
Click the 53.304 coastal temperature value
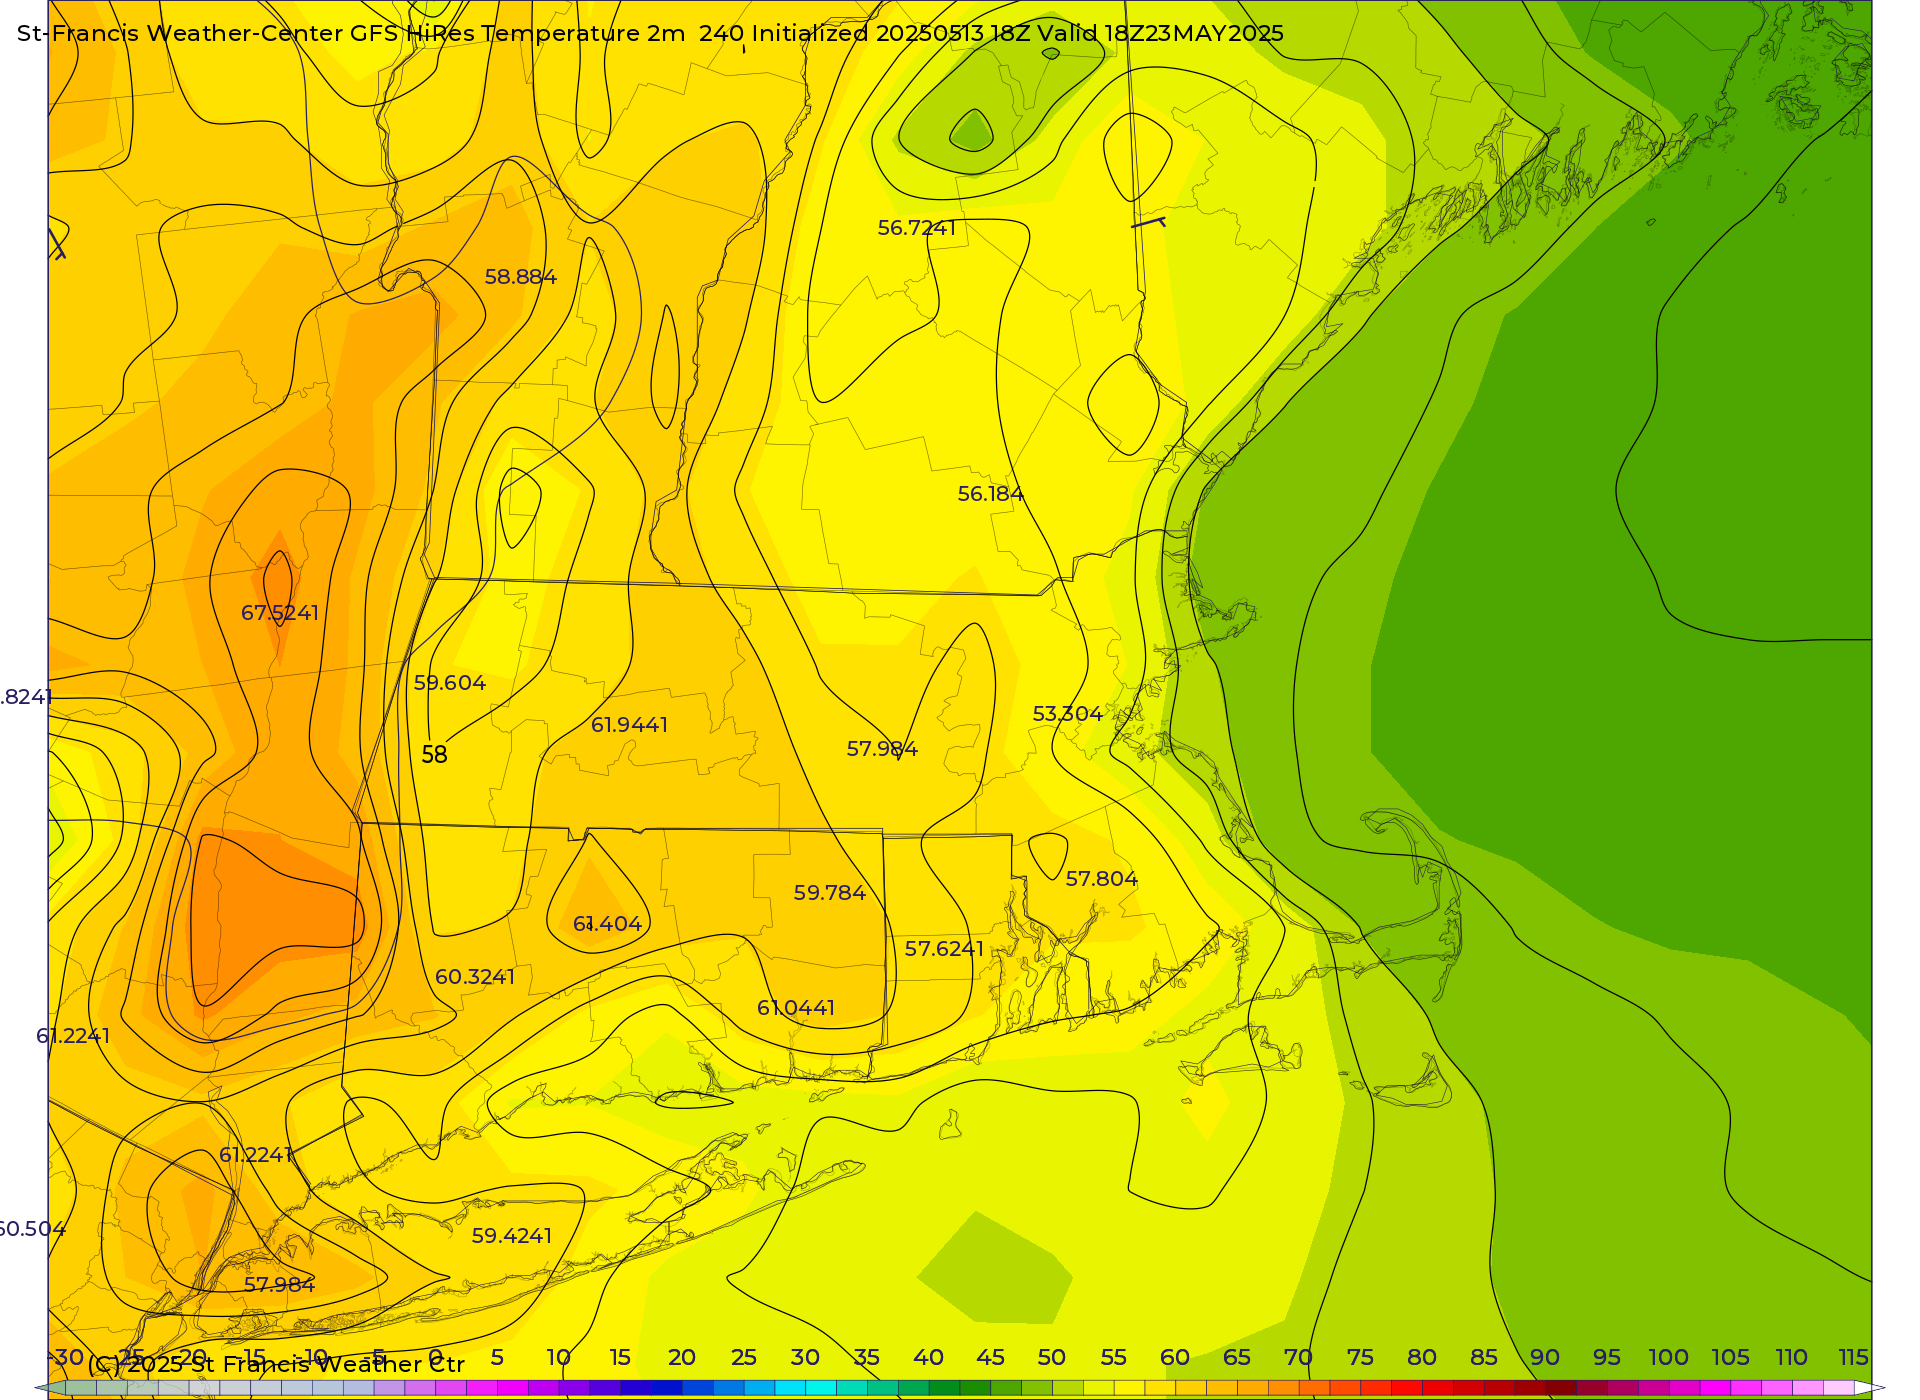click(x=1068, y=714)
